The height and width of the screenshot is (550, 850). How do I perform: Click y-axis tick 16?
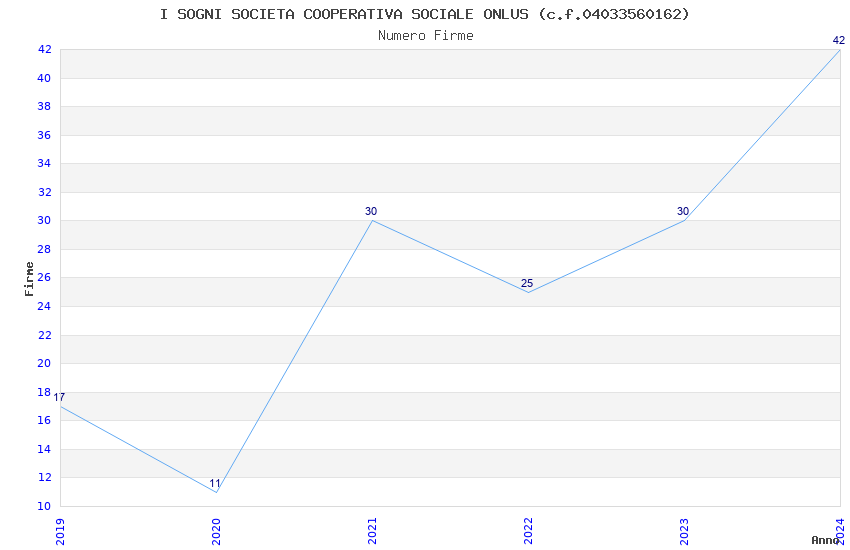point(44,420)
